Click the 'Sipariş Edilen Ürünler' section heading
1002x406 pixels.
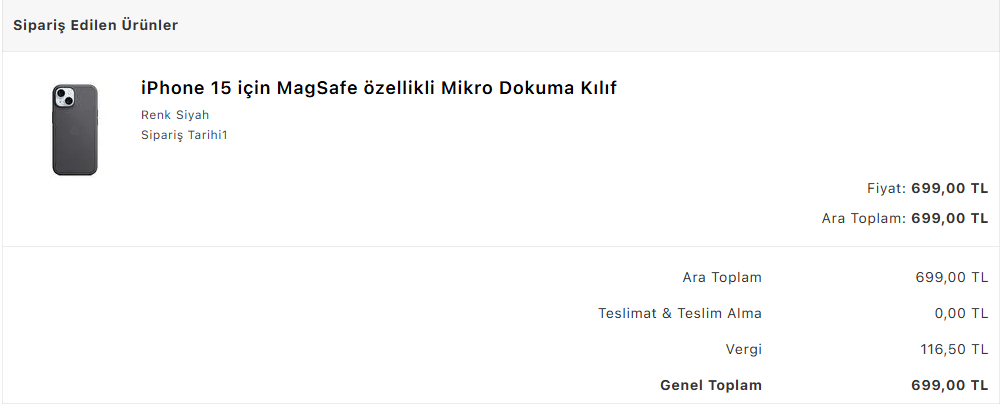[x=96, y=25]
